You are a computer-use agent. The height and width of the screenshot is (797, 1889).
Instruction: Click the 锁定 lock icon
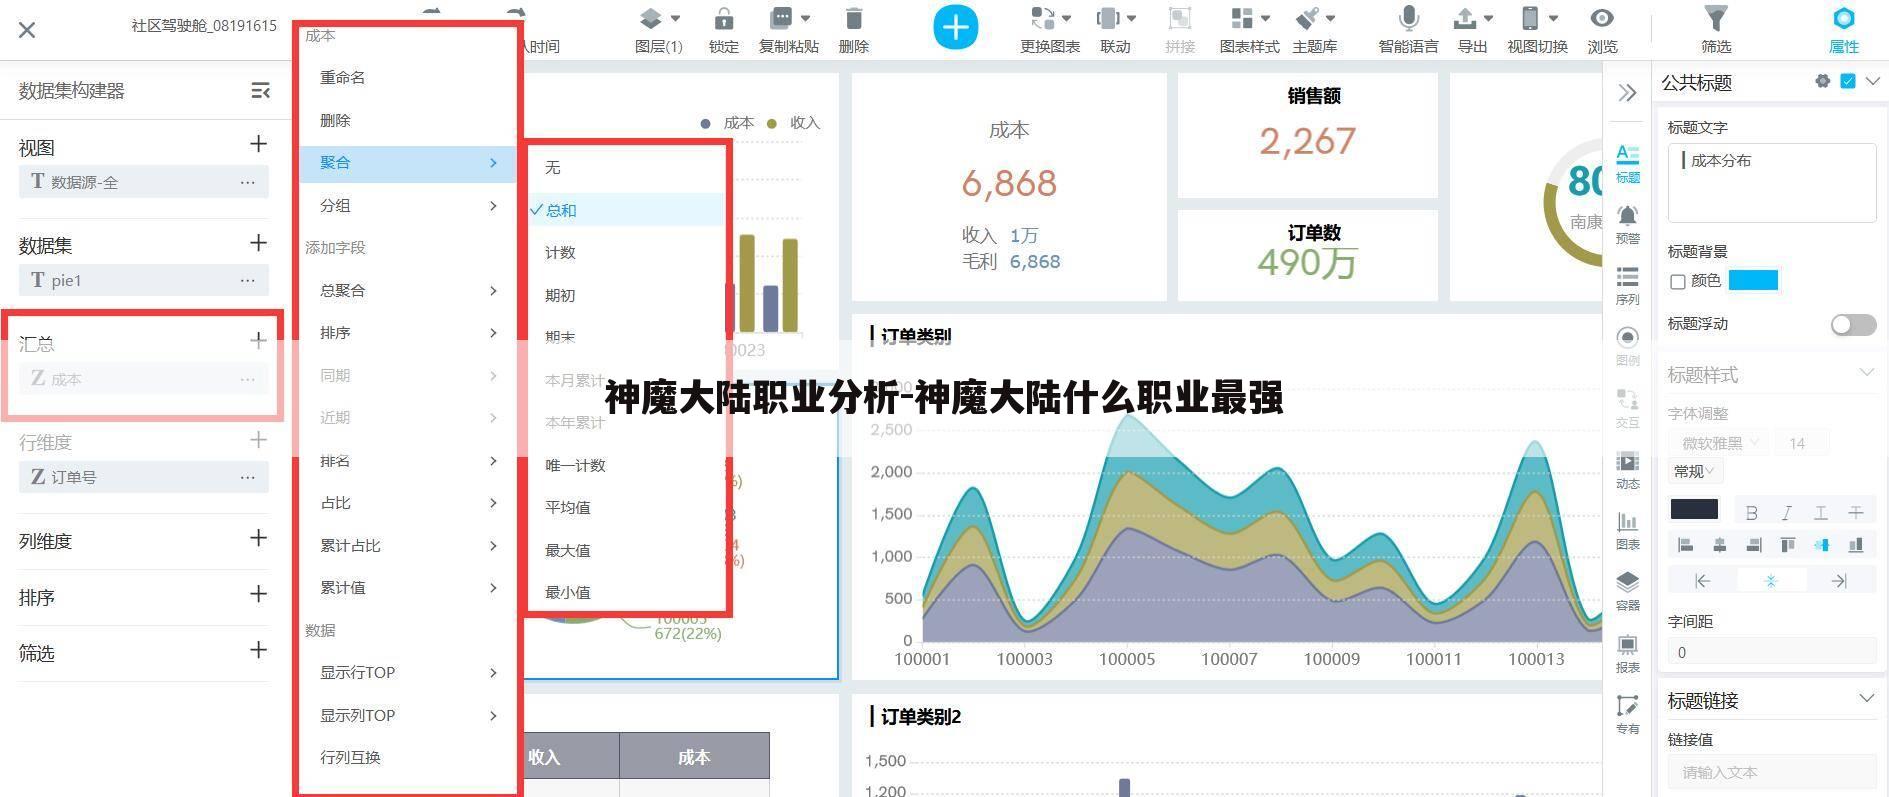[x=723, y=19]
